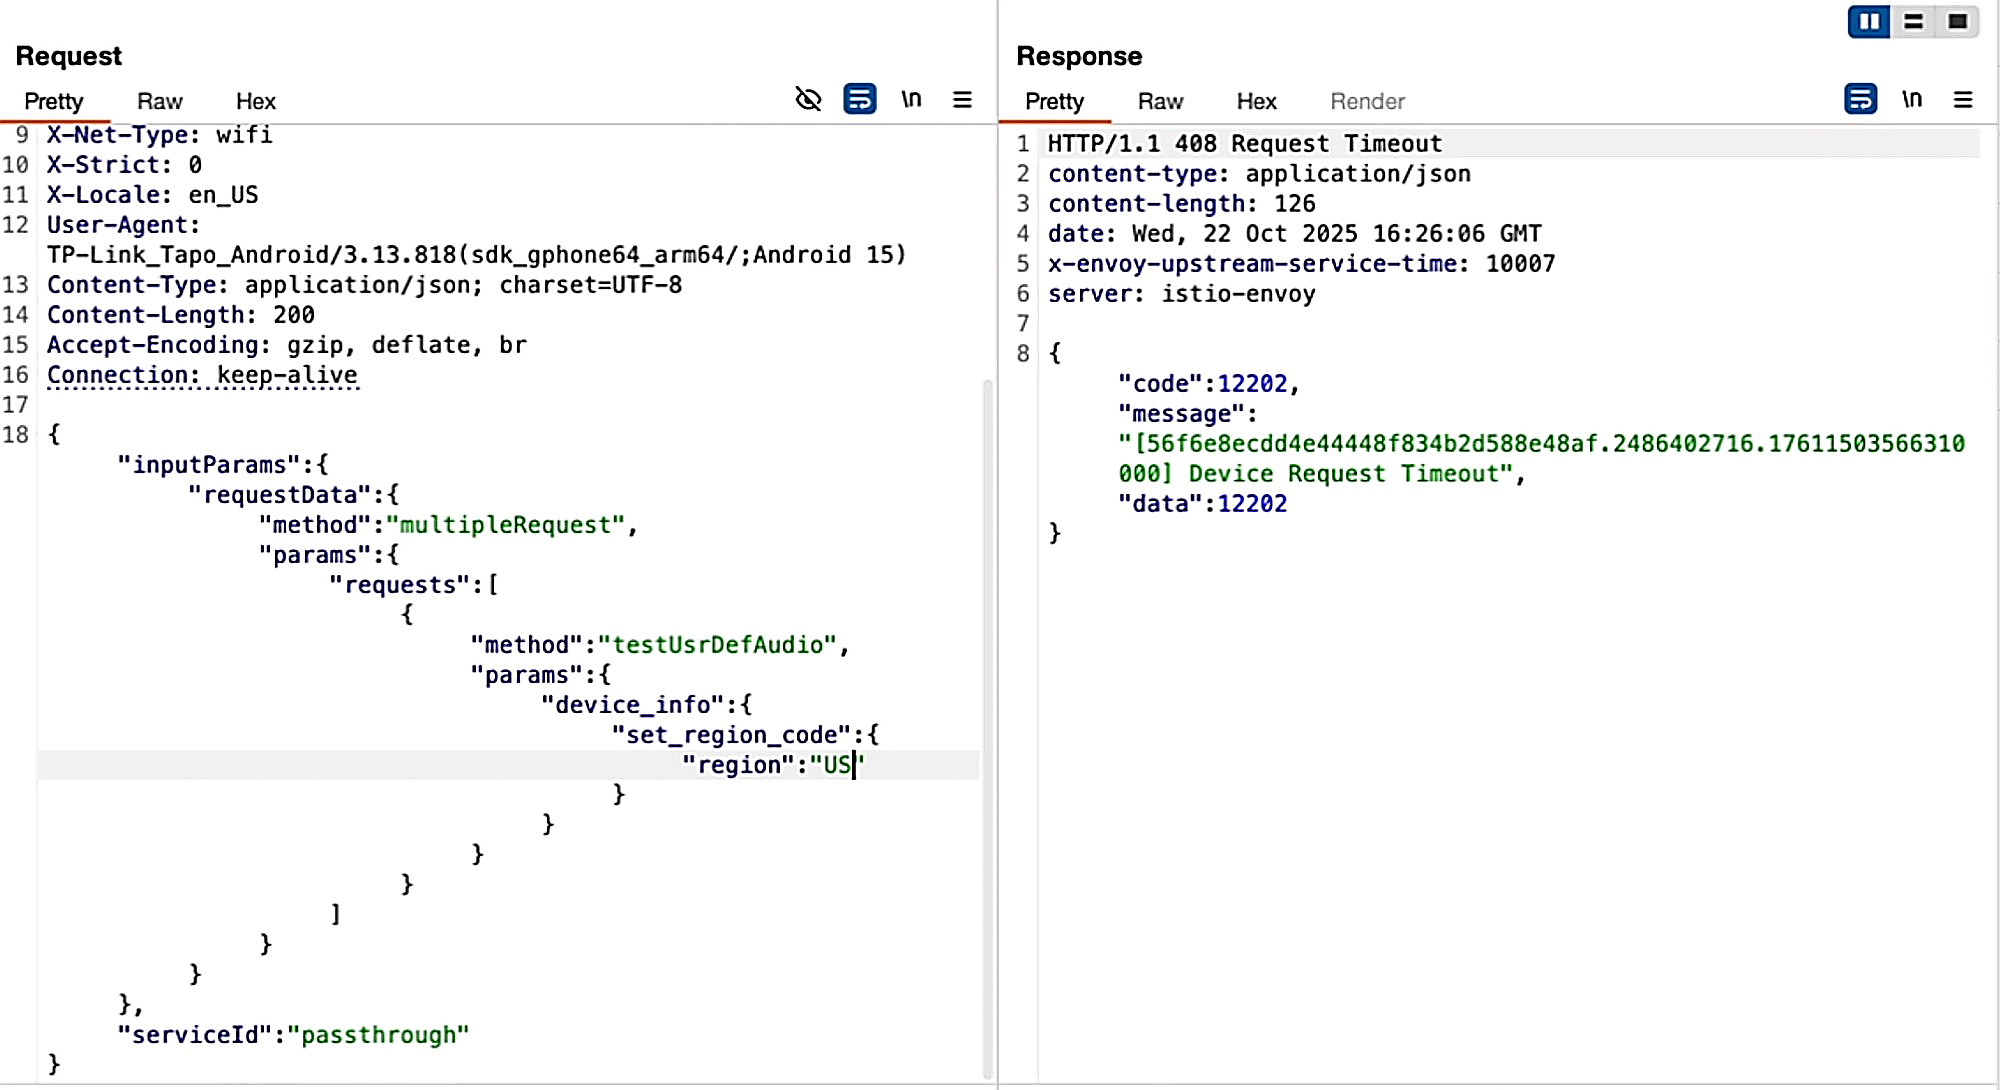The width and height of the screenshot is (2000, 1090).
Task: Click the testUsrDefAudio method value
Action: tap(718, 645)
